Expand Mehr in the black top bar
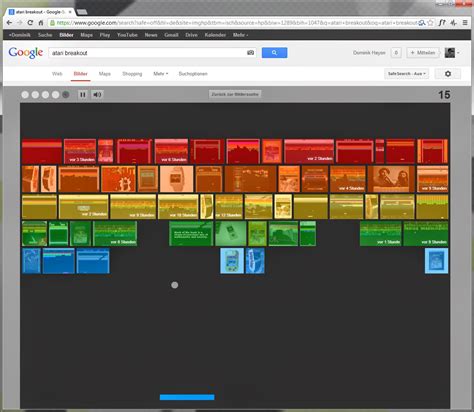 click(x=240, y=35)
